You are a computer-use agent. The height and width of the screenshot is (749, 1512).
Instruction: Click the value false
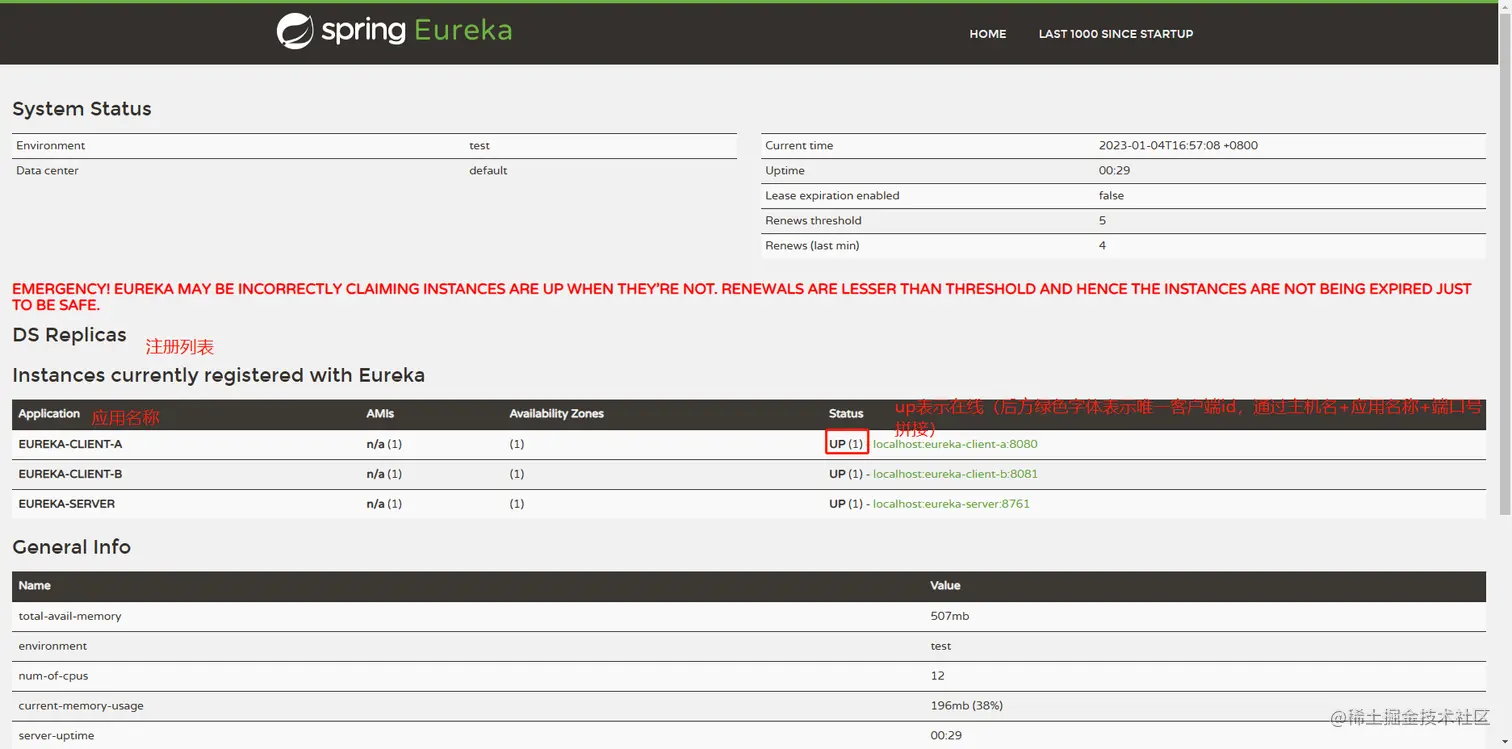coord(1111,196)
